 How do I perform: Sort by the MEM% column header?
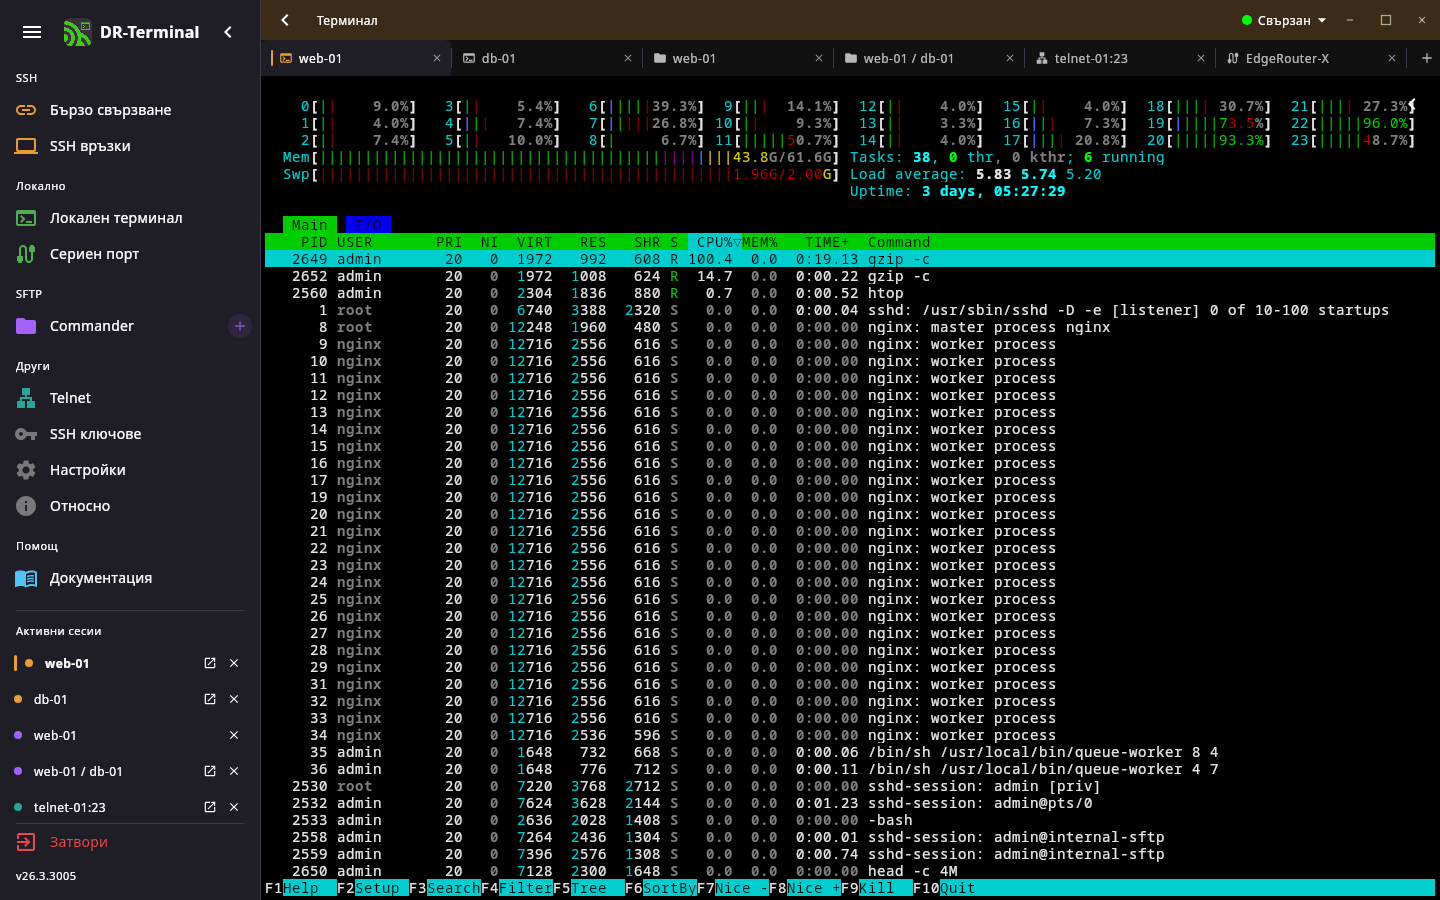[x=760, y=242]
